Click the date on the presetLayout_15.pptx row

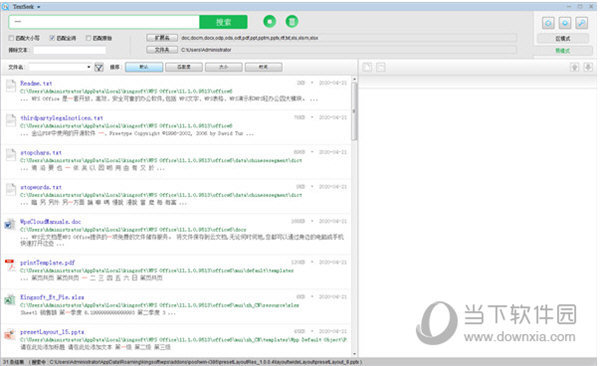click(333, 331)
